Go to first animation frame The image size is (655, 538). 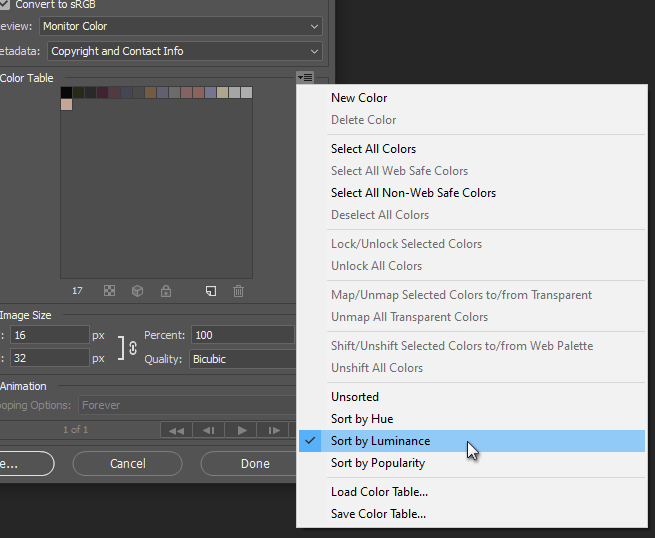176,431
